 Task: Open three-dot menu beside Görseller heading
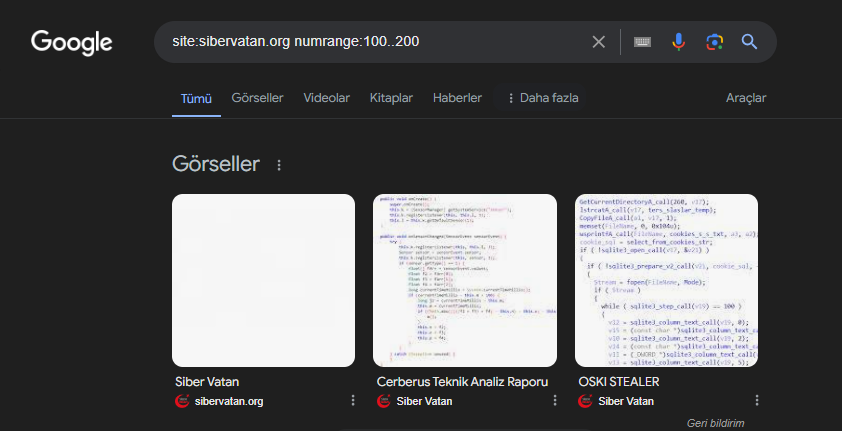click(279, 165)
